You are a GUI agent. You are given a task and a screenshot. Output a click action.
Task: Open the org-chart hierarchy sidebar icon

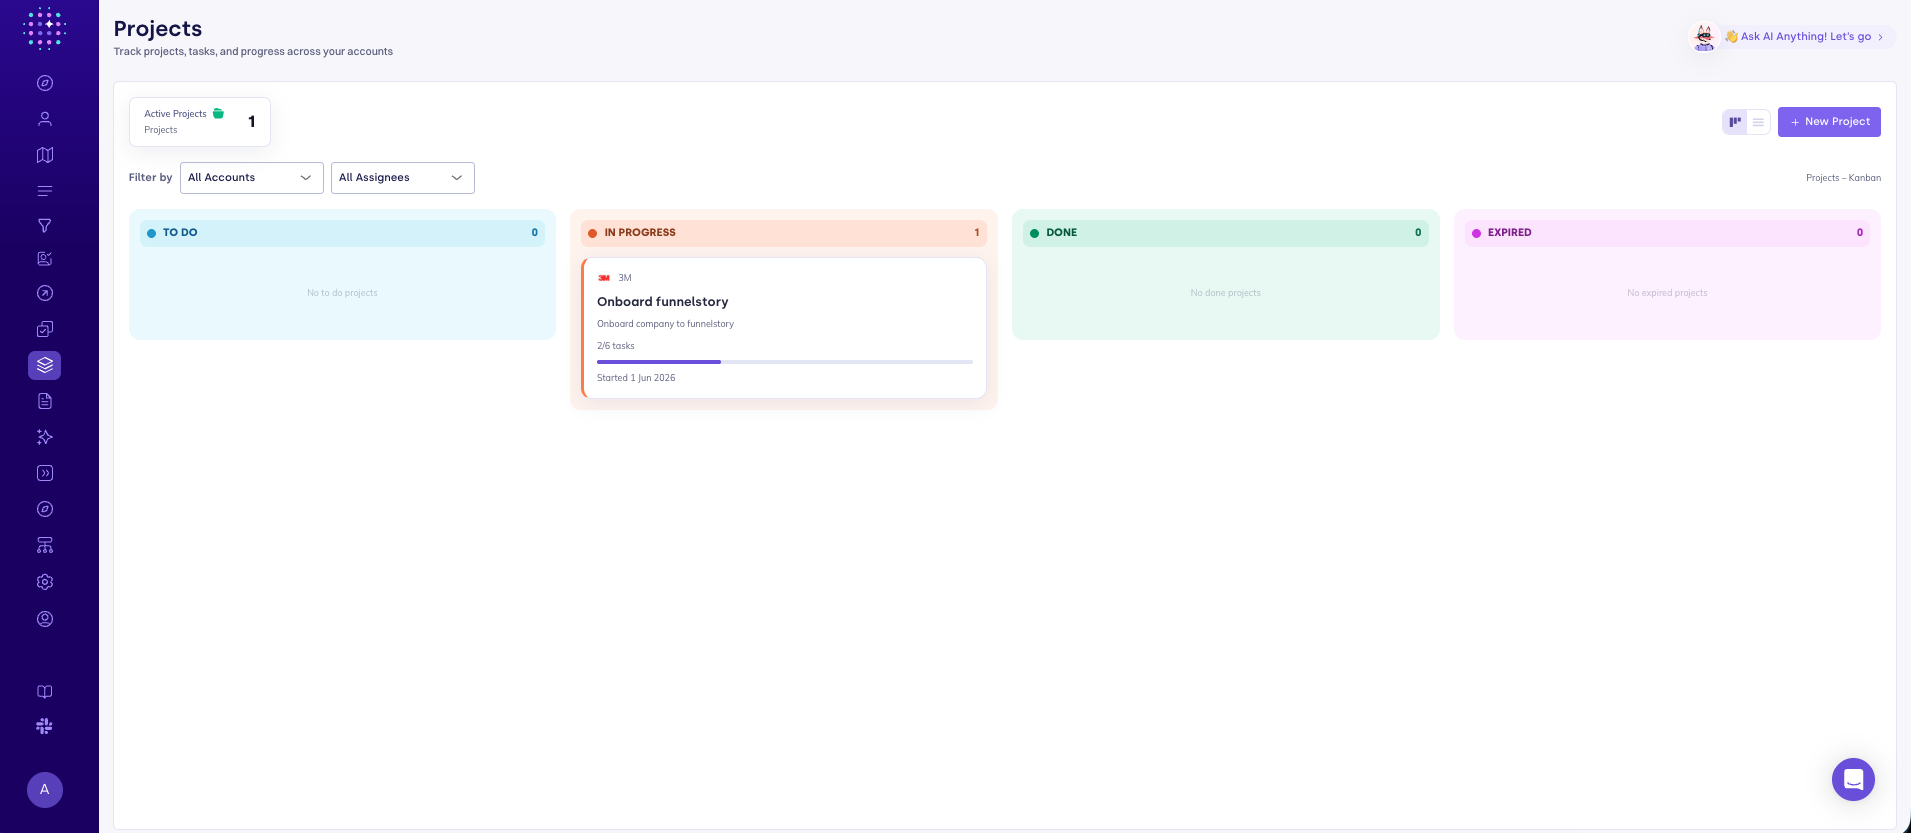point(45,545)
